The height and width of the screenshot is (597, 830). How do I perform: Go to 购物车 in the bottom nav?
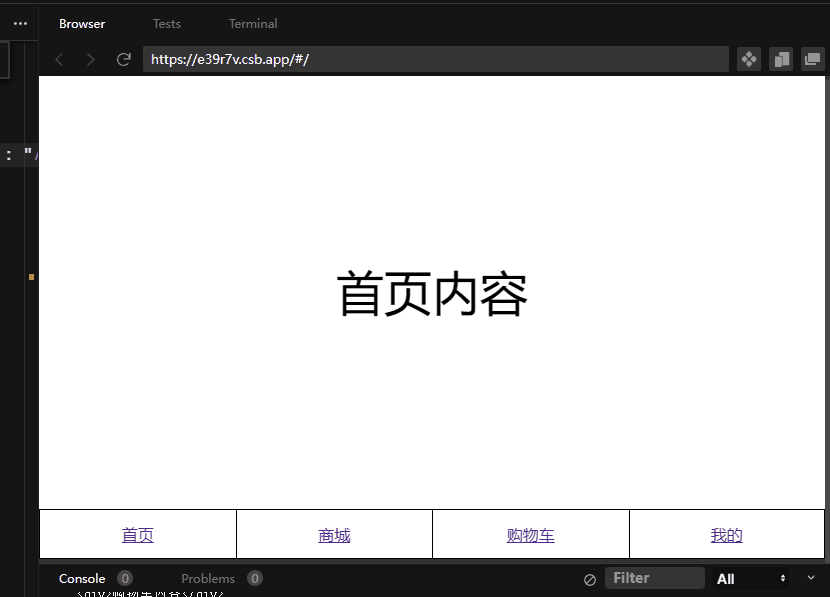[x=530, y=535]
